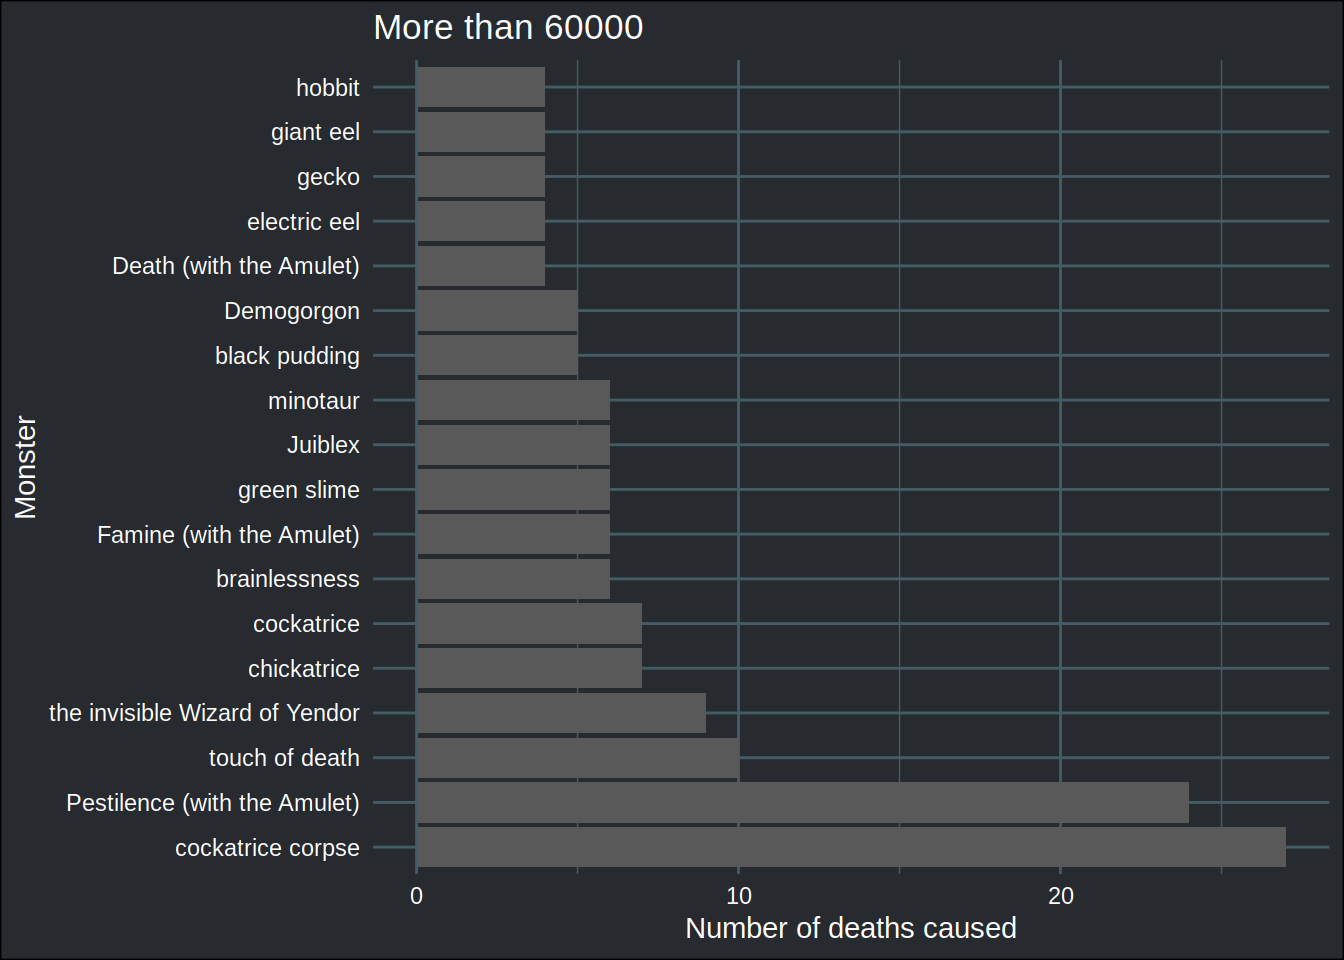Image resolution: width=1344 pixels, height=960 pixels.
Task: Select the brainlessness bar
Action: click(x=513, y=579)
